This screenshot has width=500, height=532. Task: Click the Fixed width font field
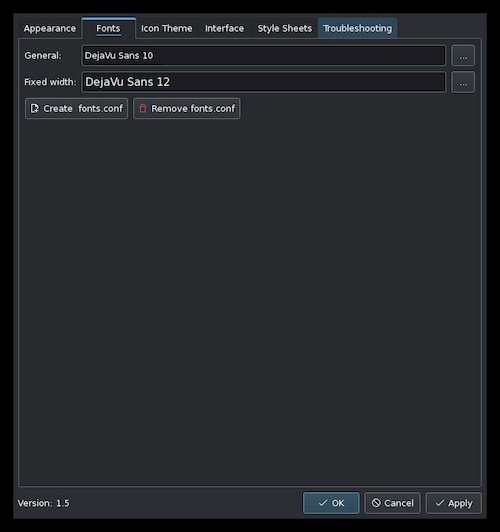pos(264,82)
